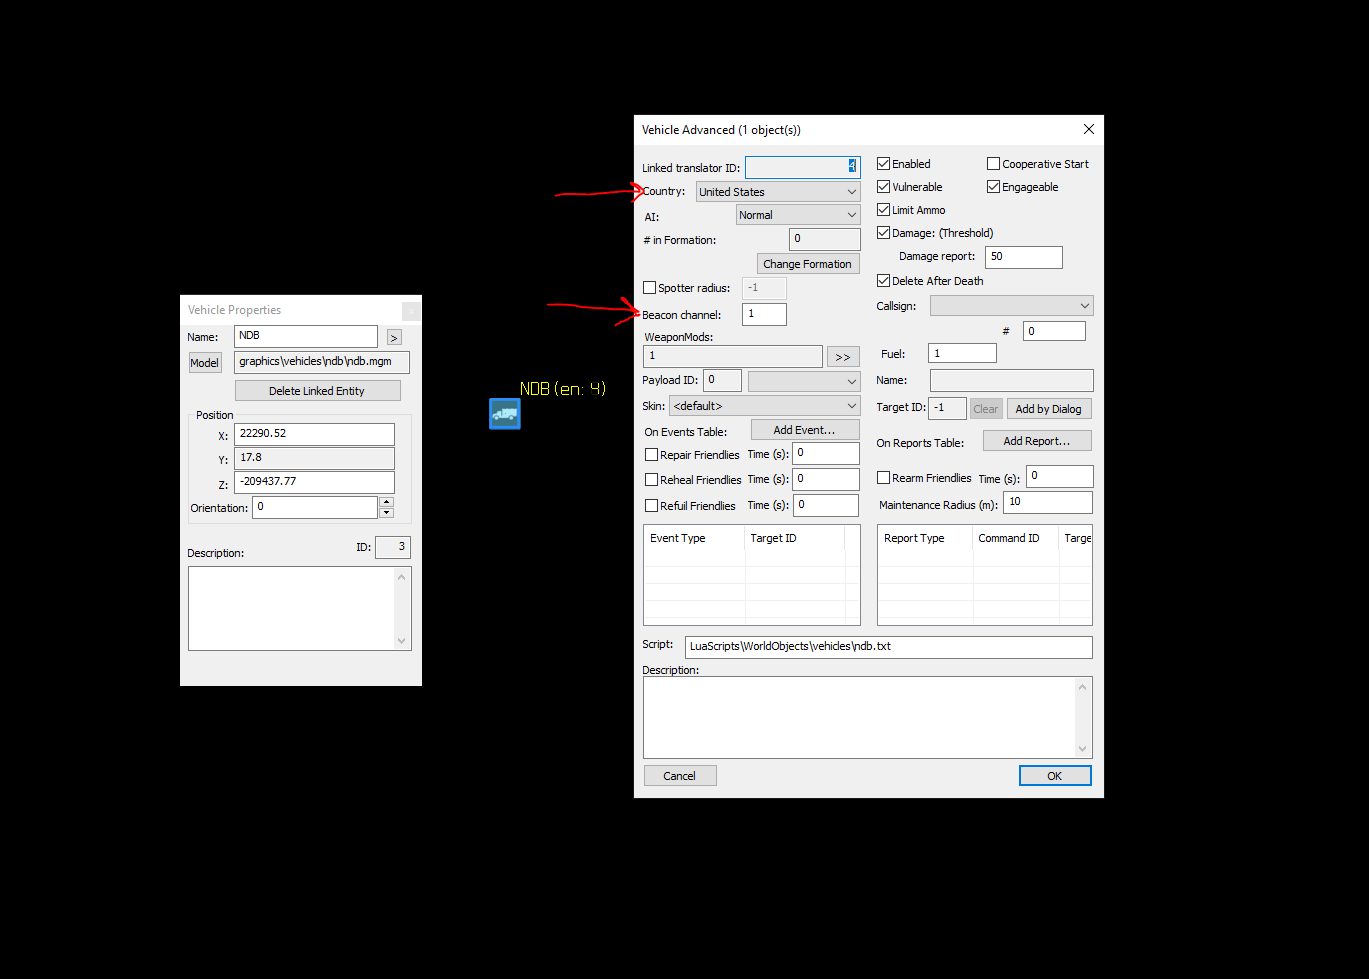Click the Model button
The width and height of the screenshot is (1369, 979).
(x=205, y=363)
